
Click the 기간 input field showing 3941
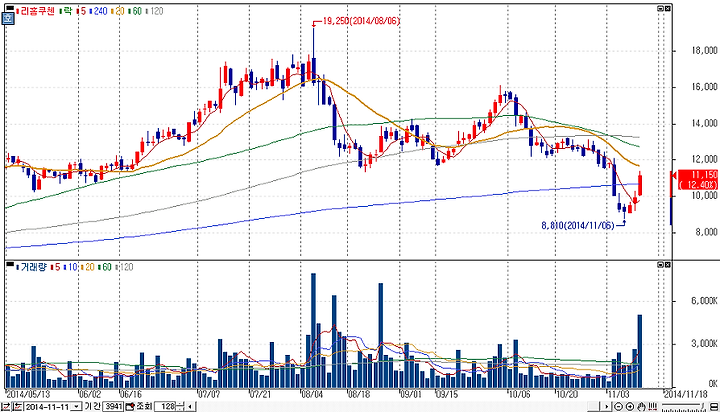[113, 406]
